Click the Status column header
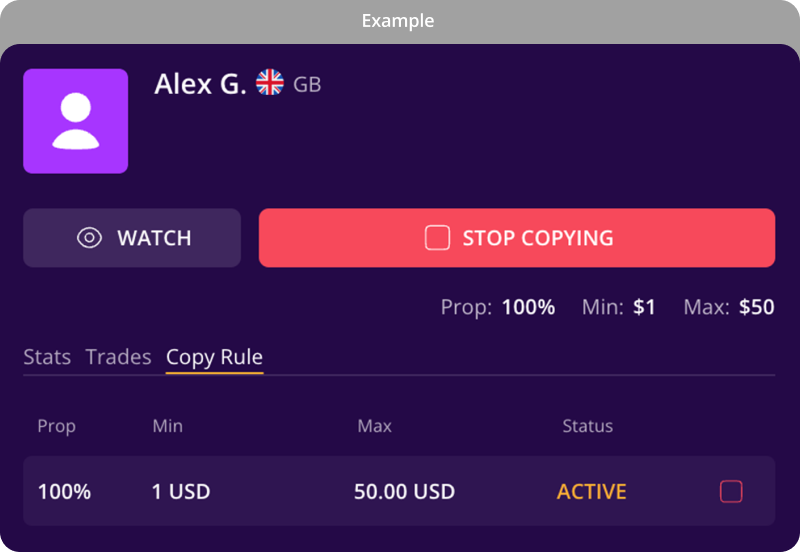Image resolution: width=800 pixels, height=552 pixels. [588, 426]
